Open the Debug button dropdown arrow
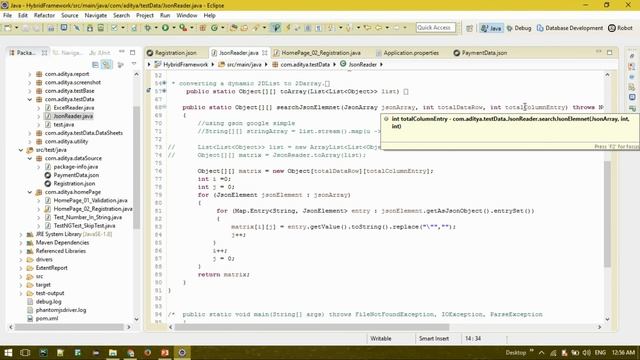Screen dimensions: 640x360 (x=156, y=28)
